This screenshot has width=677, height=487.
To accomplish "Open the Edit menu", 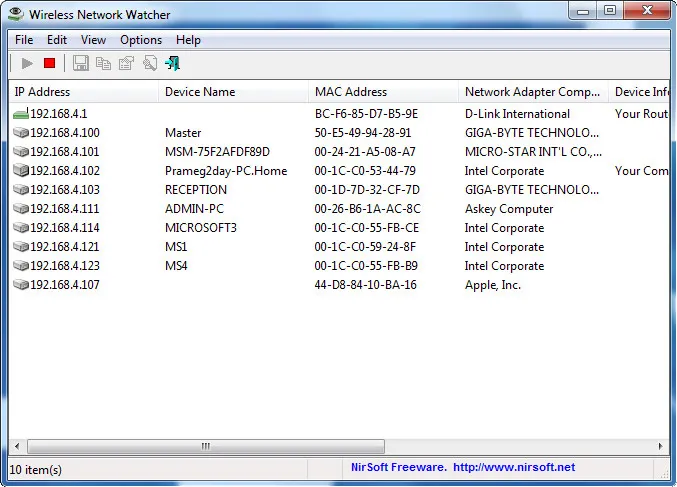I will coord(57,40).
